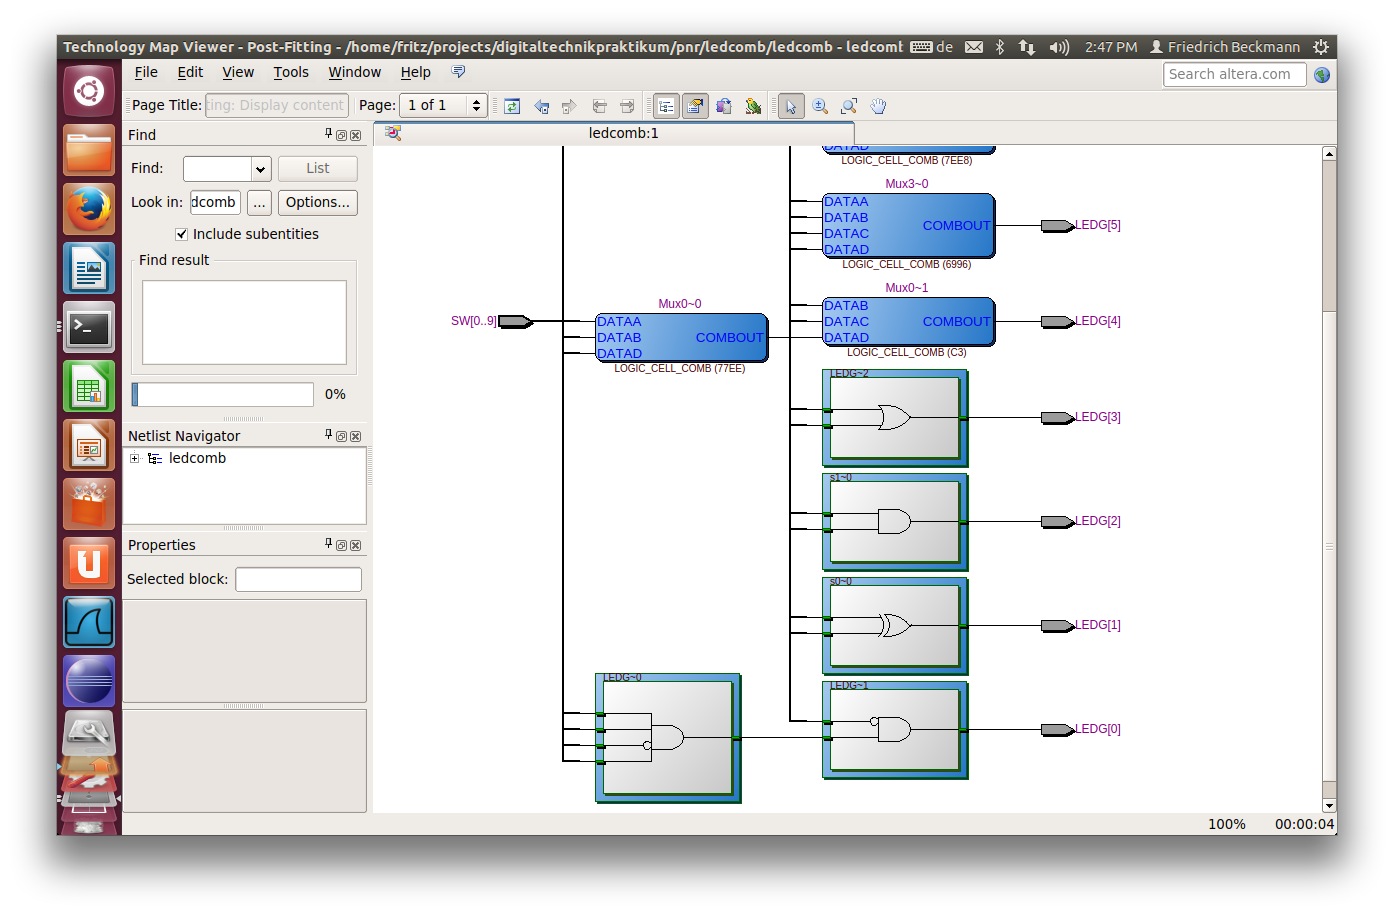Open the Find combo box dropdown
This screenshot has height=914, width=1394.
tap(260, 169)
